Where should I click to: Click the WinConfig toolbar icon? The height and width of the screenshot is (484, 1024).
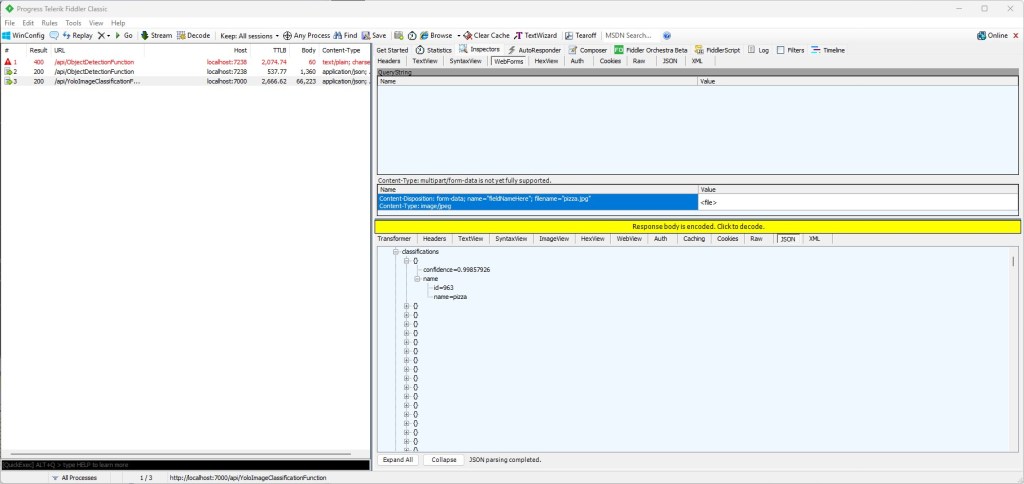click(x=7, y=35)
